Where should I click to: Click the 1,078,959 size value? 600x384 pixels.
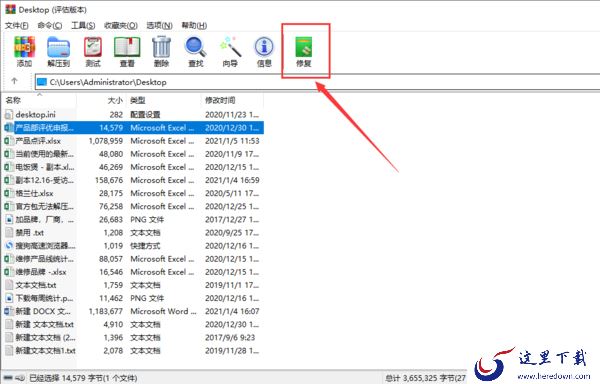coord(106,141)
